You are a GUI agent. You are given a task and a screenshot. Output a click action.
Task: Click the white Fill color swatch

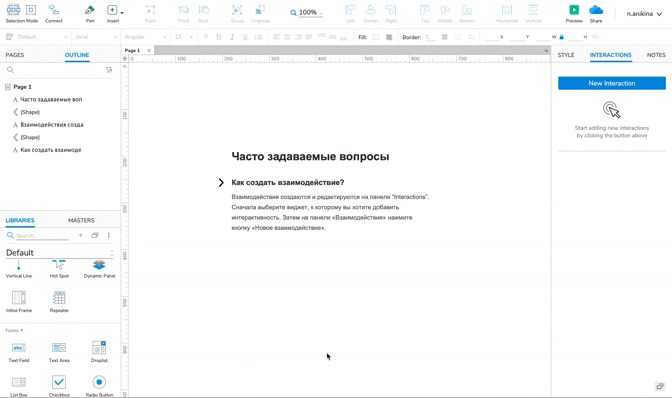click(x=376, y=37)
